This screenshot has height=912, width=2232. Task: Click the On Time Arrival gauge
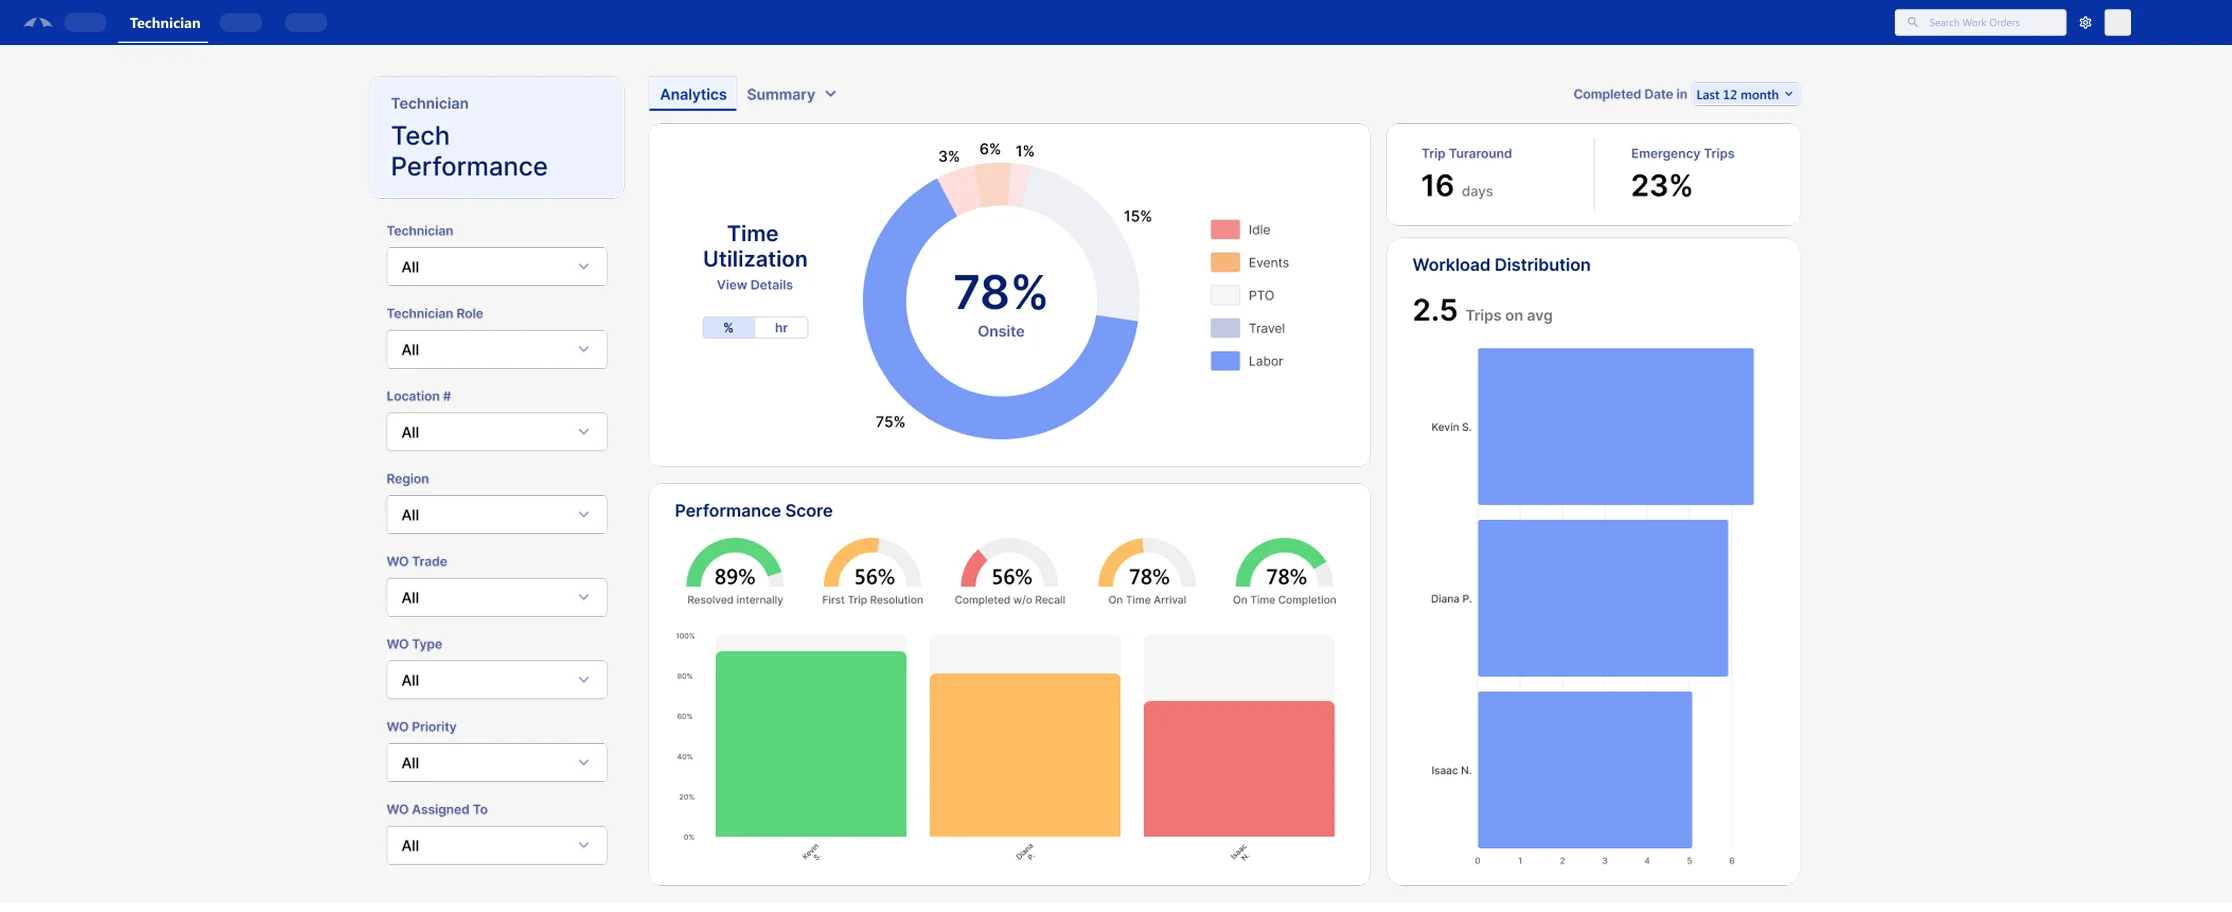pyautogui.click(x=1147, y=564)
